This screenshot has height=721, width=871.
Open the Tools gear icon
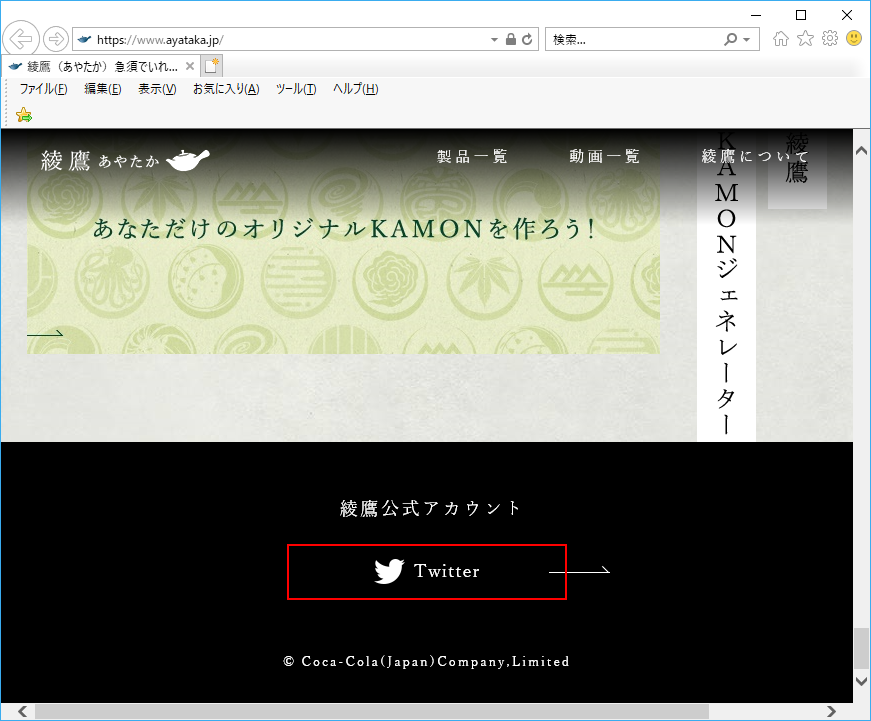click(829, 38)
